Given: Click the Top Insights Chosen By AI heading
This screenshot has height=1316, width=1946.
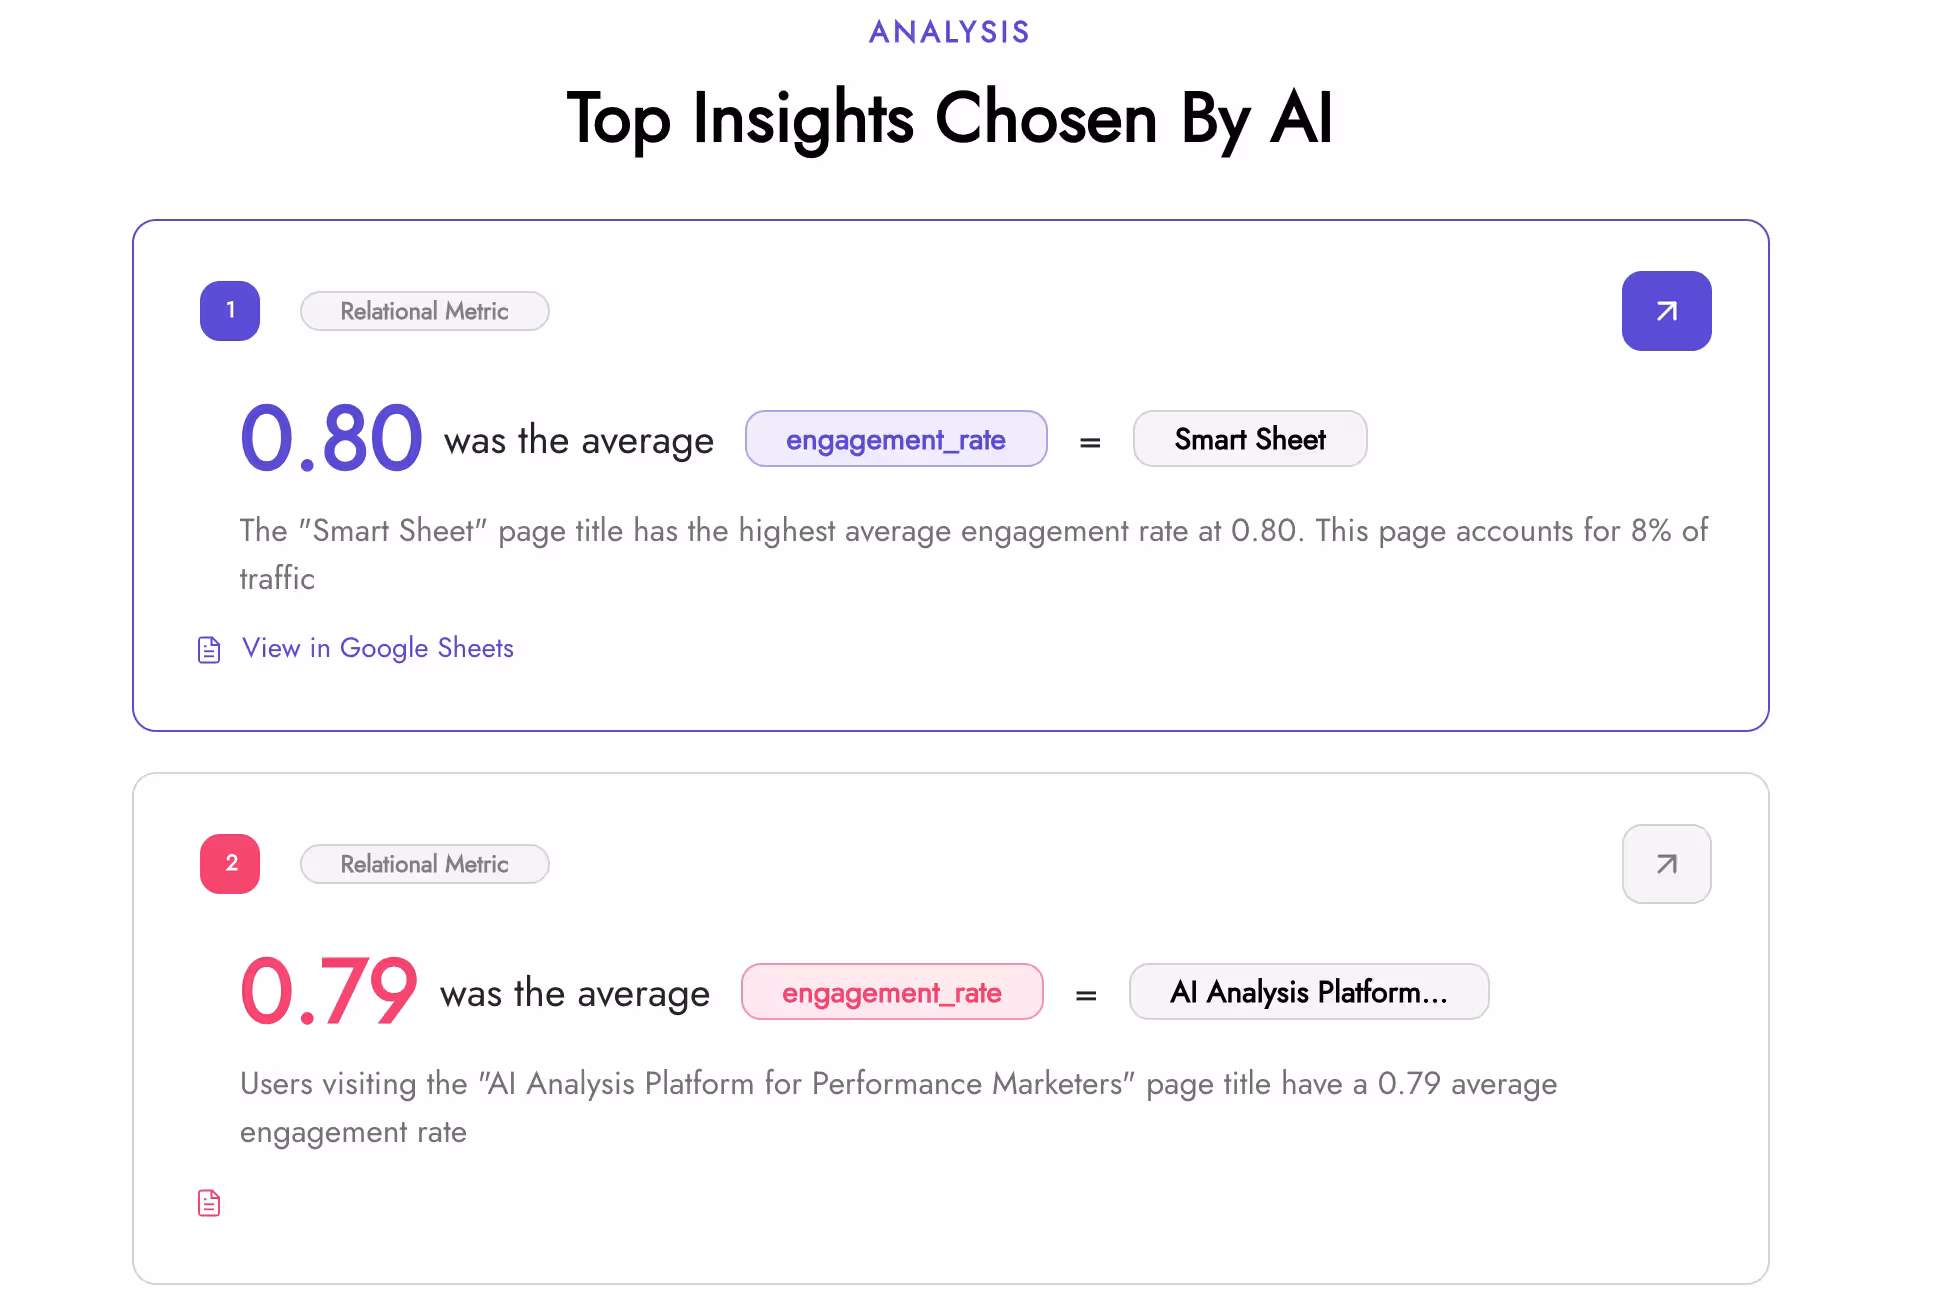Looking at the screenshot, I should pyautogui.click(x=949, y=120).
